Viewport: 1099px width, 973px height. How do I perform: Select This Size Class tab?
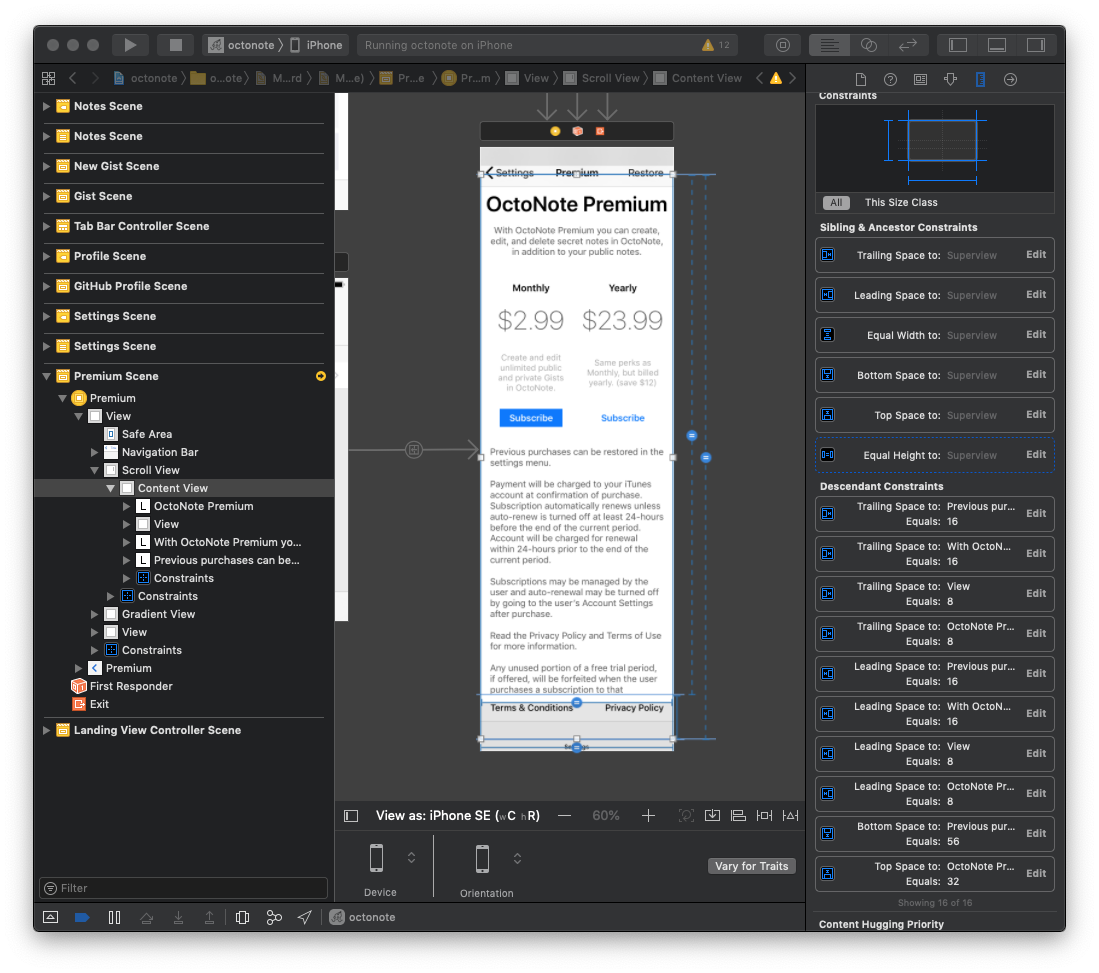[901, 203]
